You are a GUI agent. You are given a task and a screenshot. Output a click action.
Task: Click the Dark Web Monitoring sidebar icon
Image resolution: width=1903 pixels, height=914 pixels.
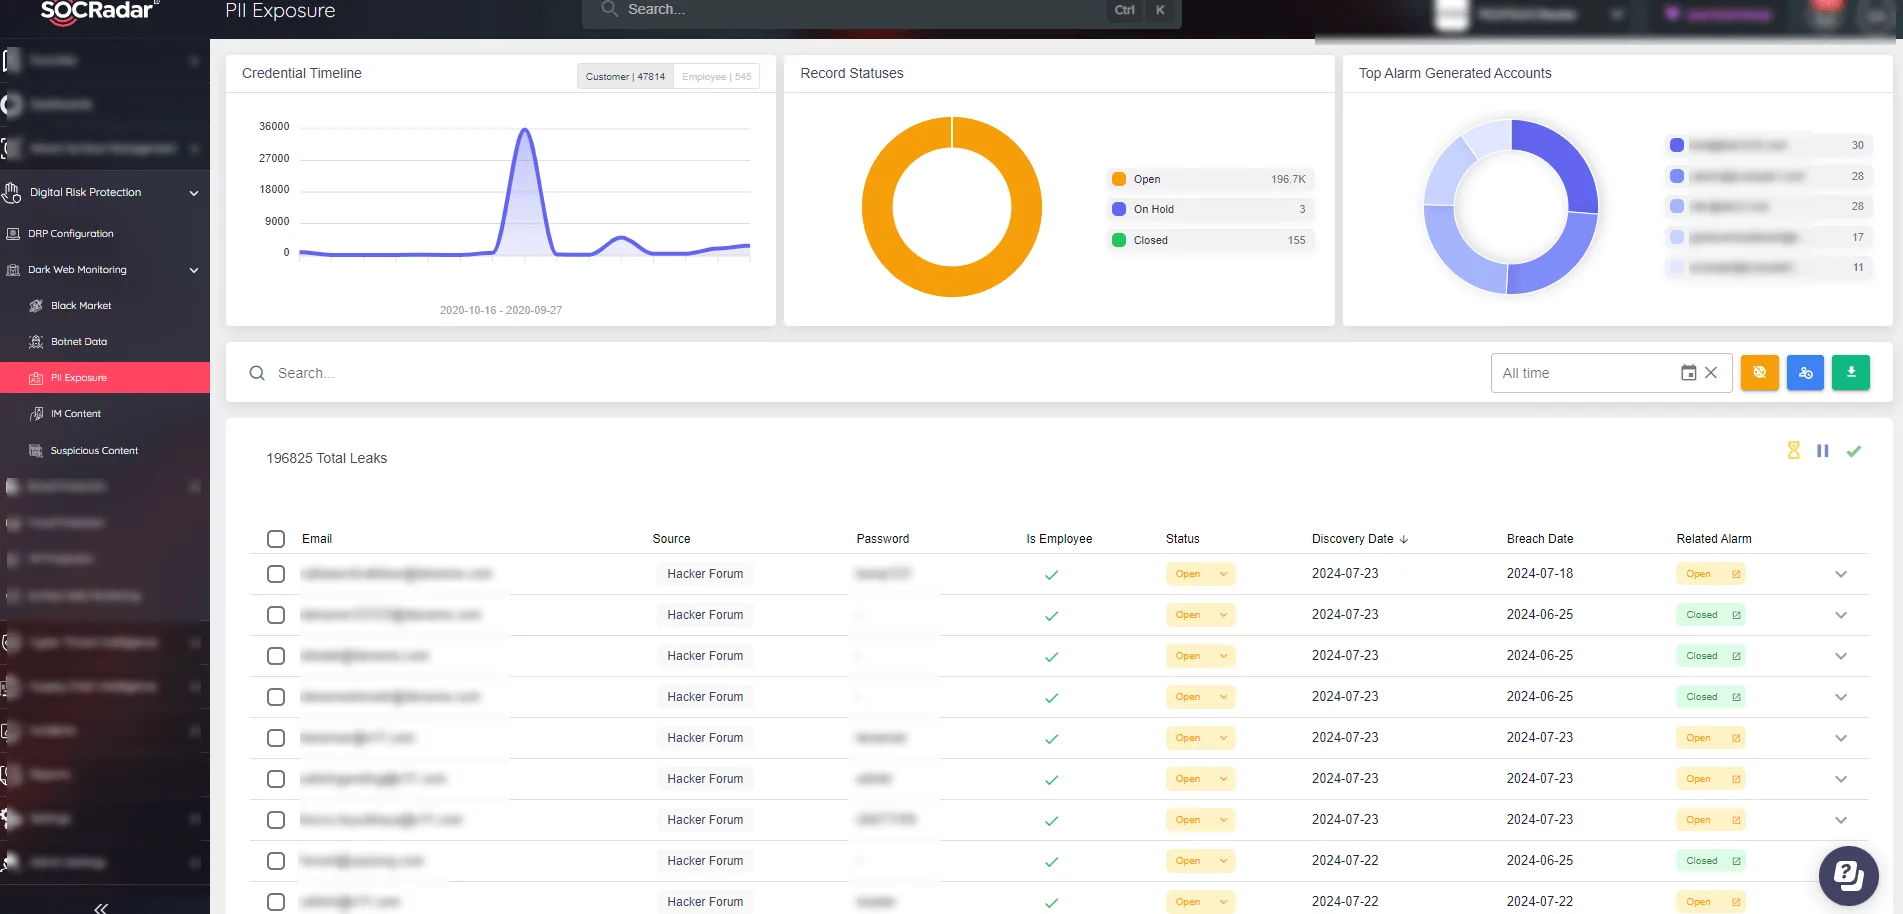coord(13,270)
